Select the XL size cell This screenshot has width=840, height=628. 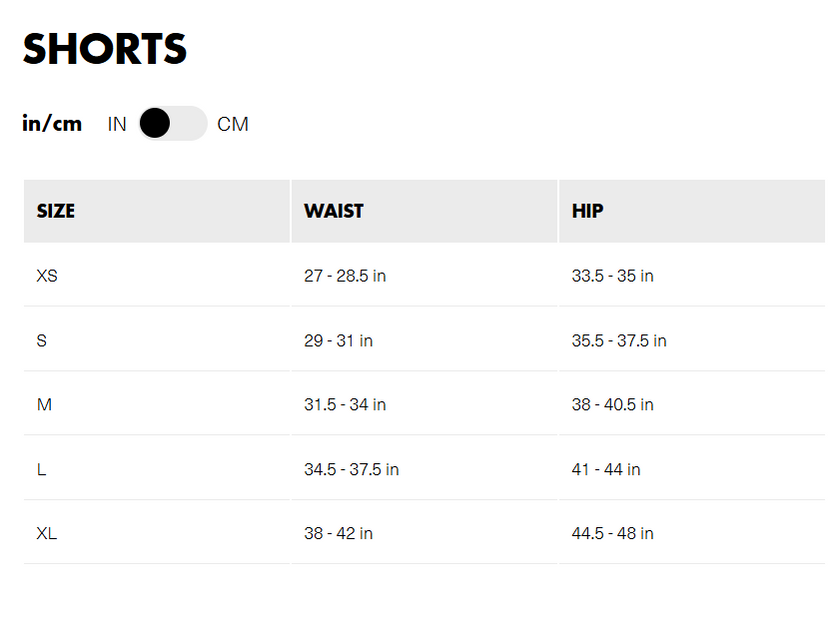[x=47, y=534]
